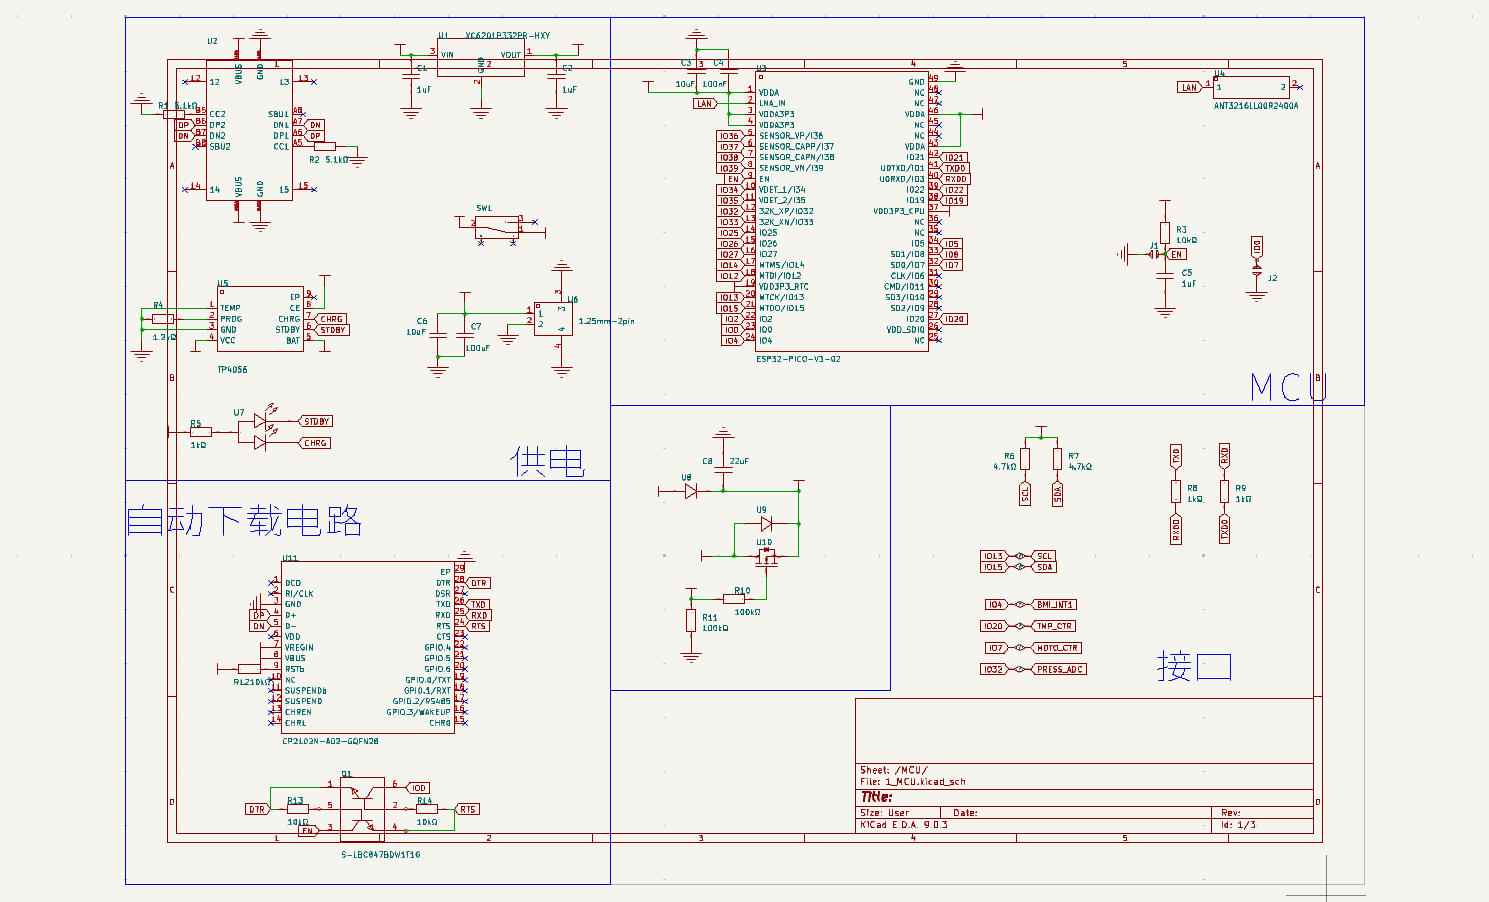Select the U10 MOSFET symbol
The image size is (1489, 902).
pyautogui.click(x=766, y=555)
